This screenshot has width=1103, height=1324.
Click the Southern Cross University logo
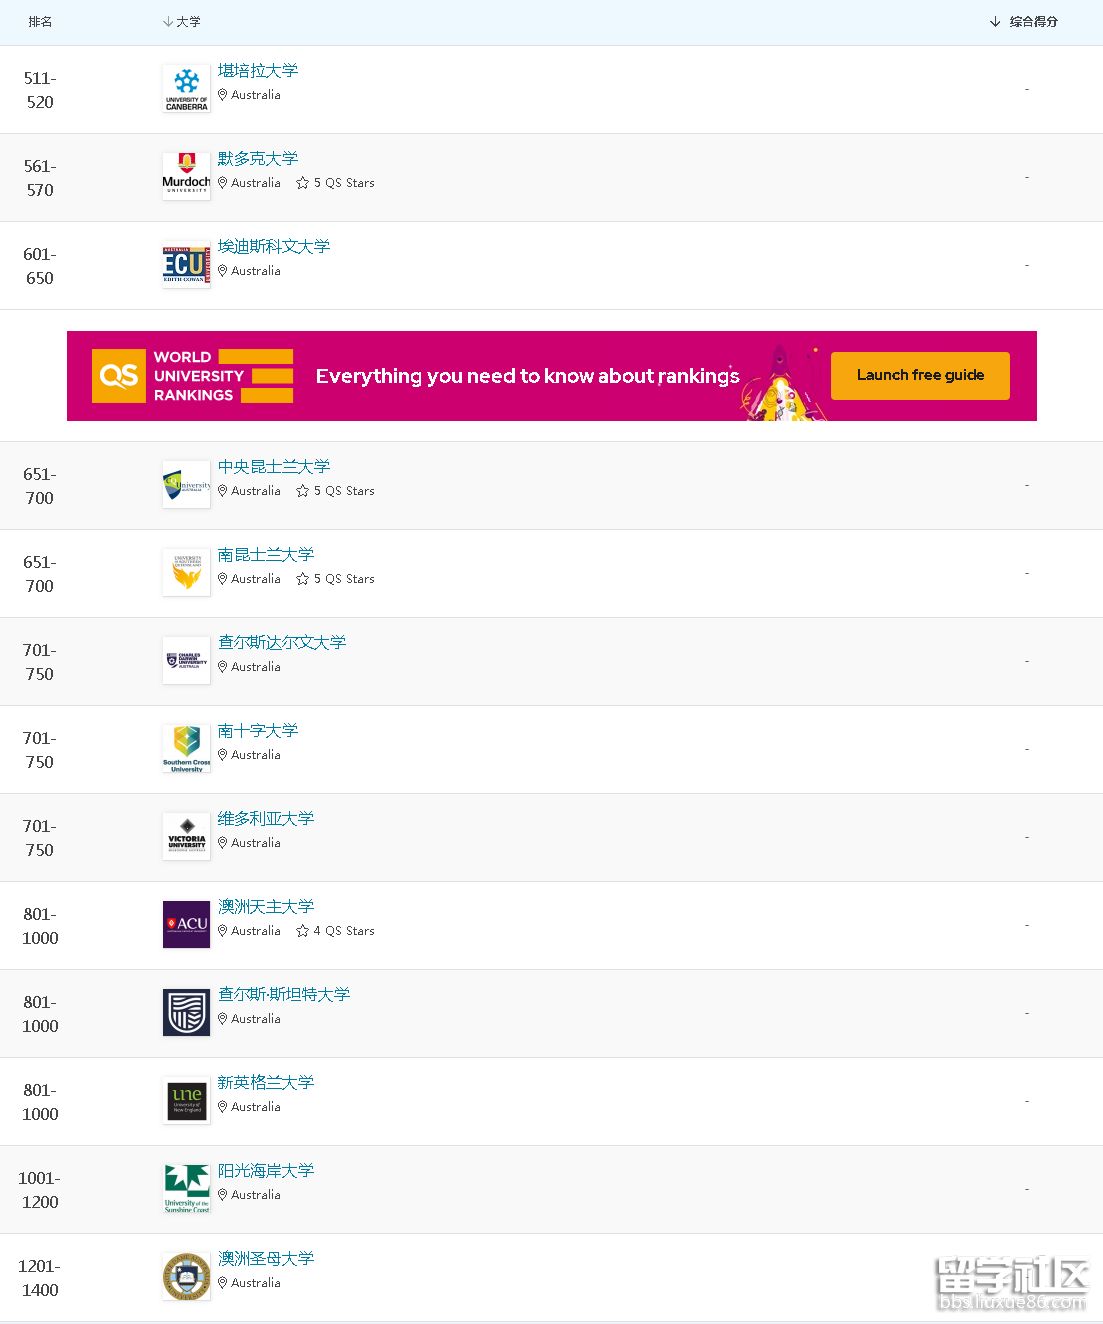(186, 749)
